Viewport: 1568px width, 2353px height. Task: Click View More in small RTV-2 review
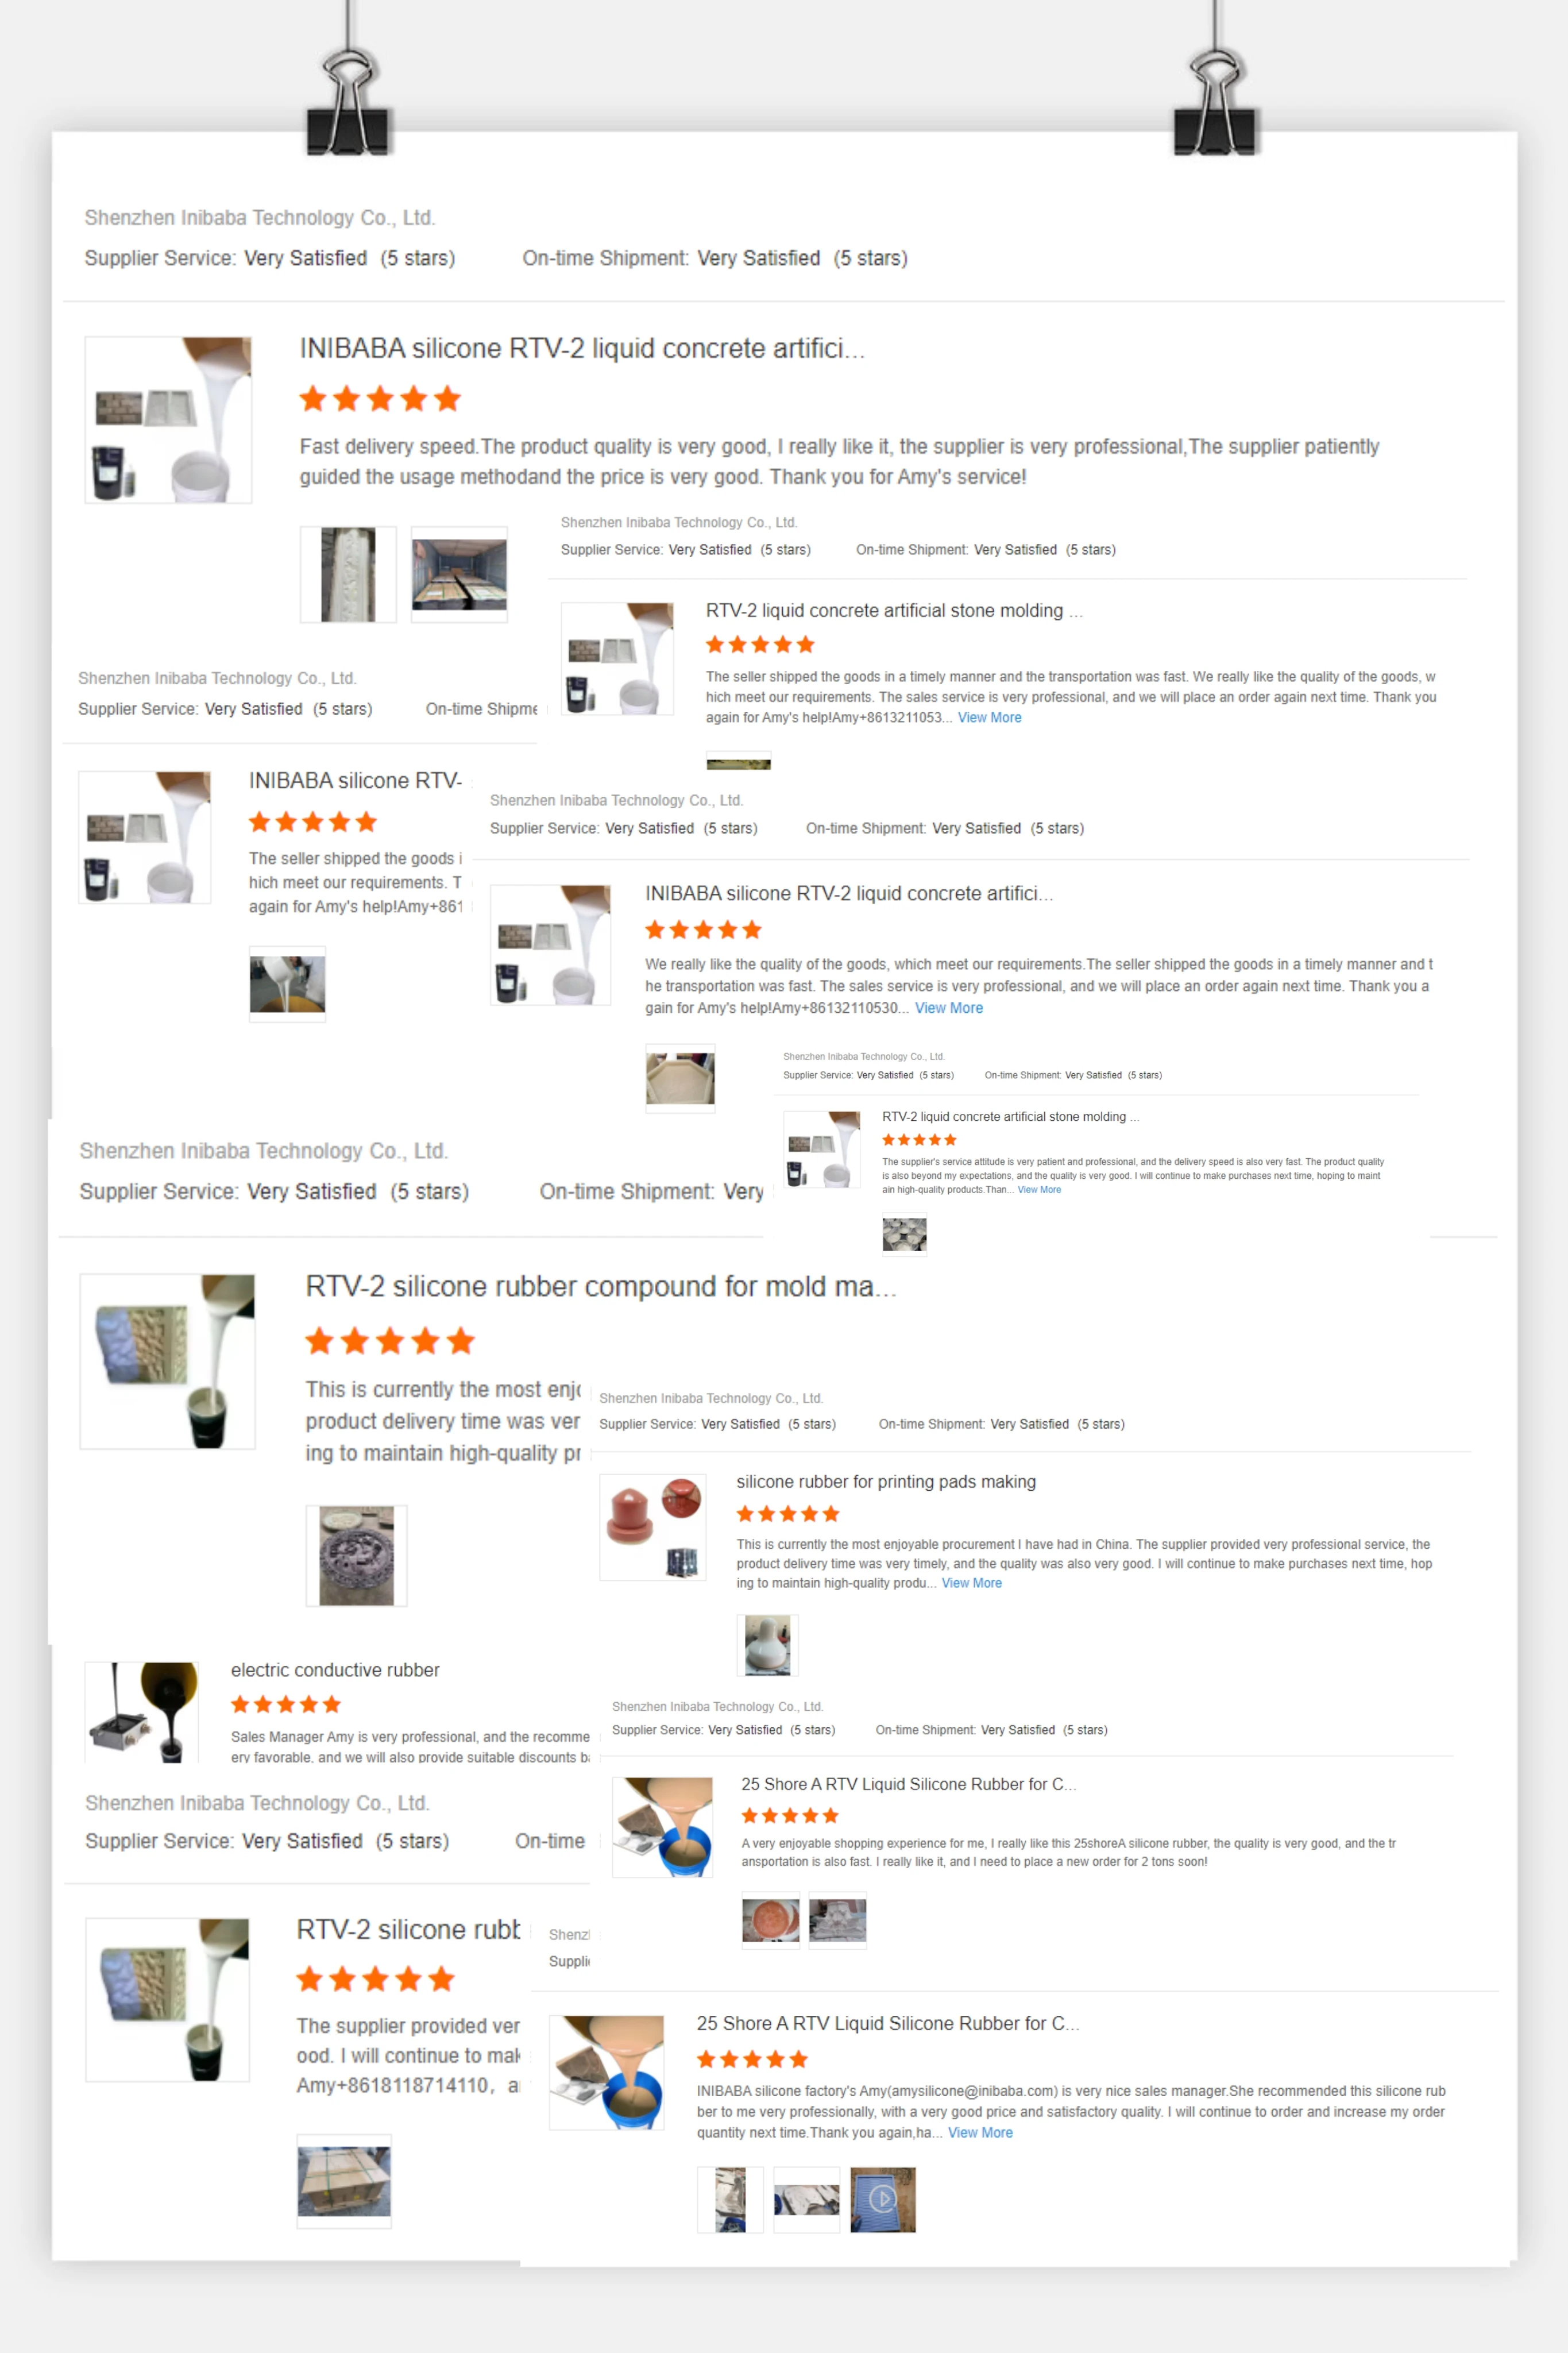[1039, 1190]
